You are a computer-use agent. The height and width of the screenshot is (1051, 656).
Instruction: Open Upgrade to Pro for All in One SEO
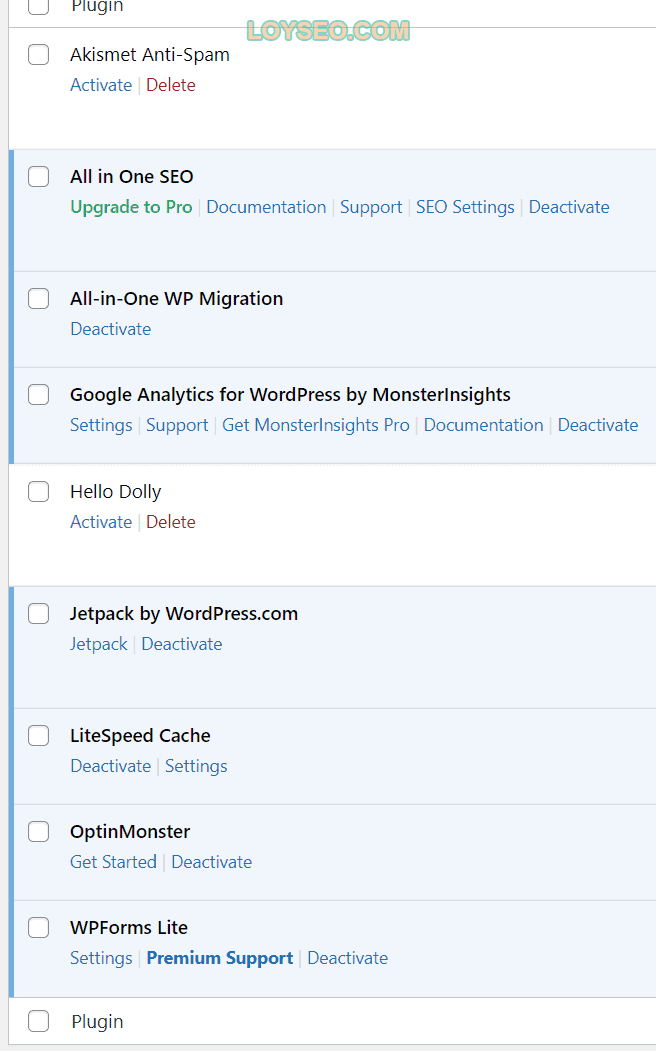point(131,207)
